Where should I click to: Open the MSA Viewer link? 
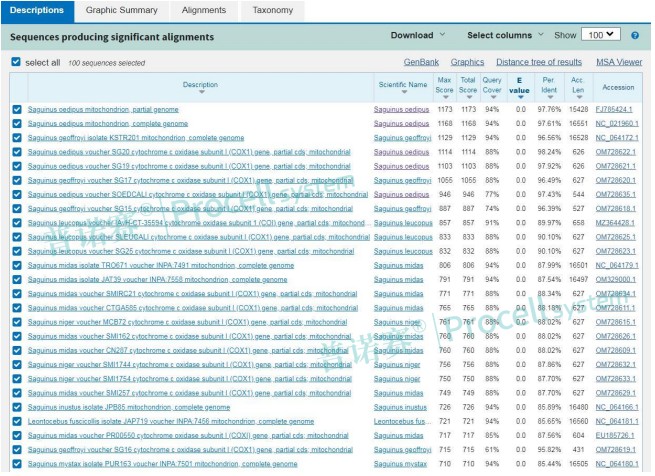[x=619, y=62]
